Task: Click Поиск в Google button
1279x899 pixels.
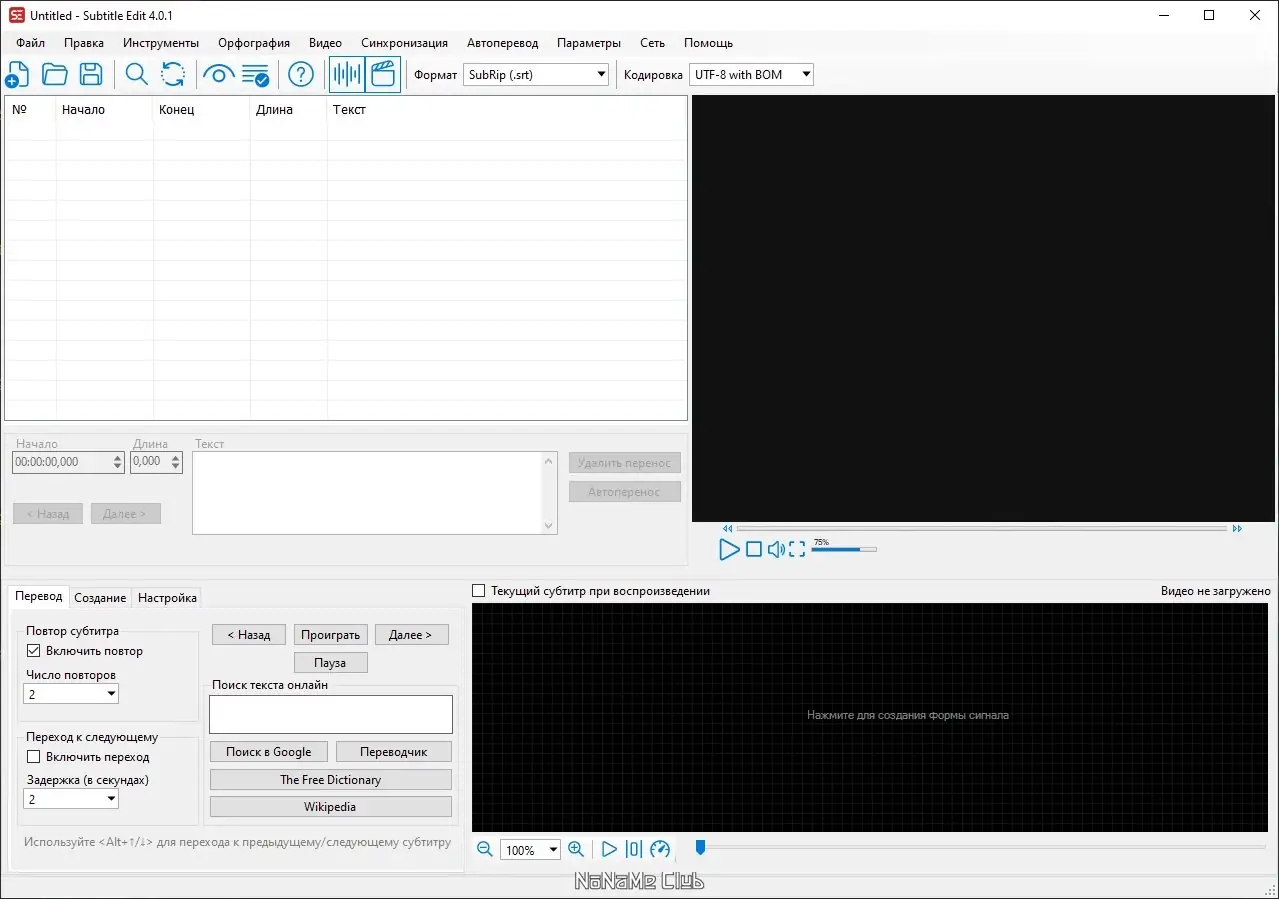Action: point(268,752)
